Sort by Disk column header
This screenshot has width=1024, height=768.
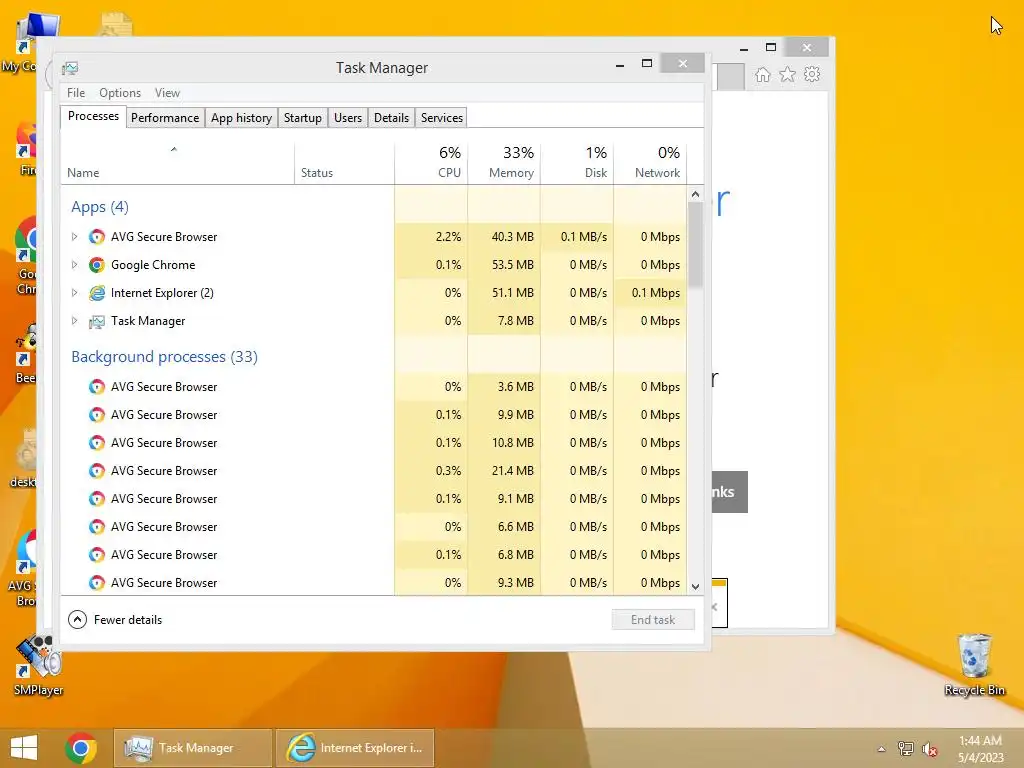click(x=577, y=163)
